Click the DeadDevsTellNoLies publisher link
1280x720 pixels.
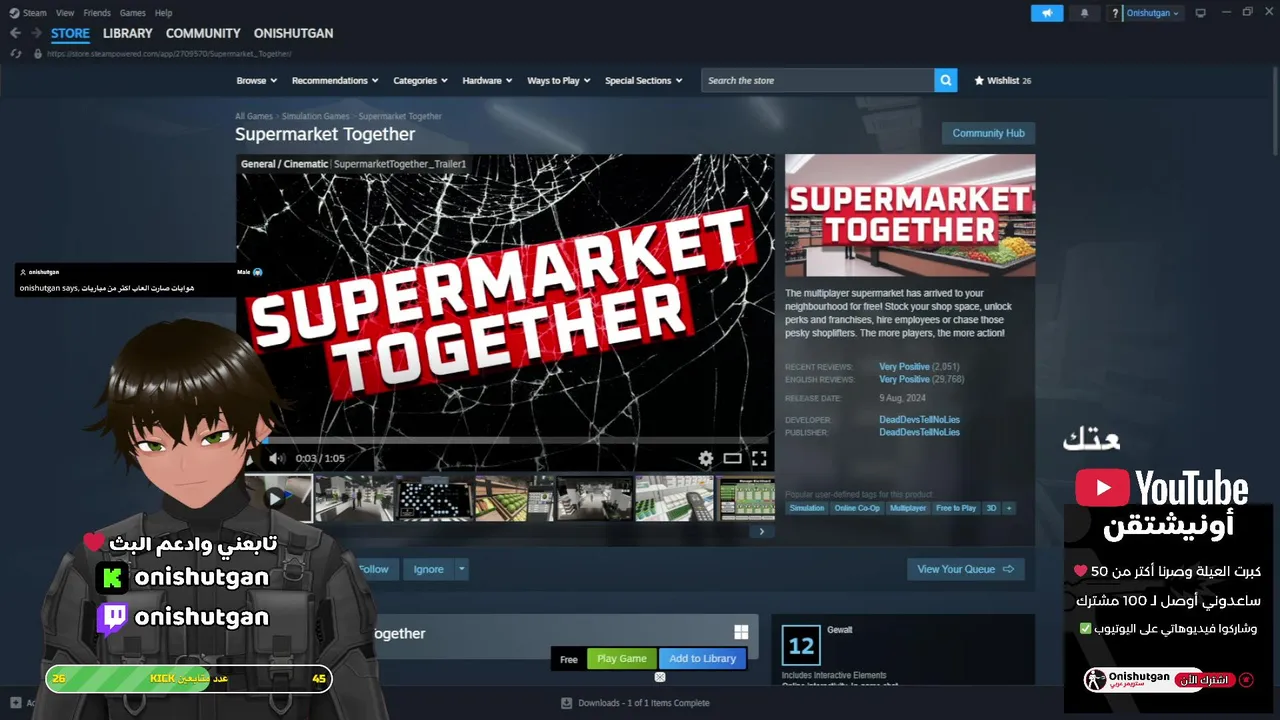919,433
